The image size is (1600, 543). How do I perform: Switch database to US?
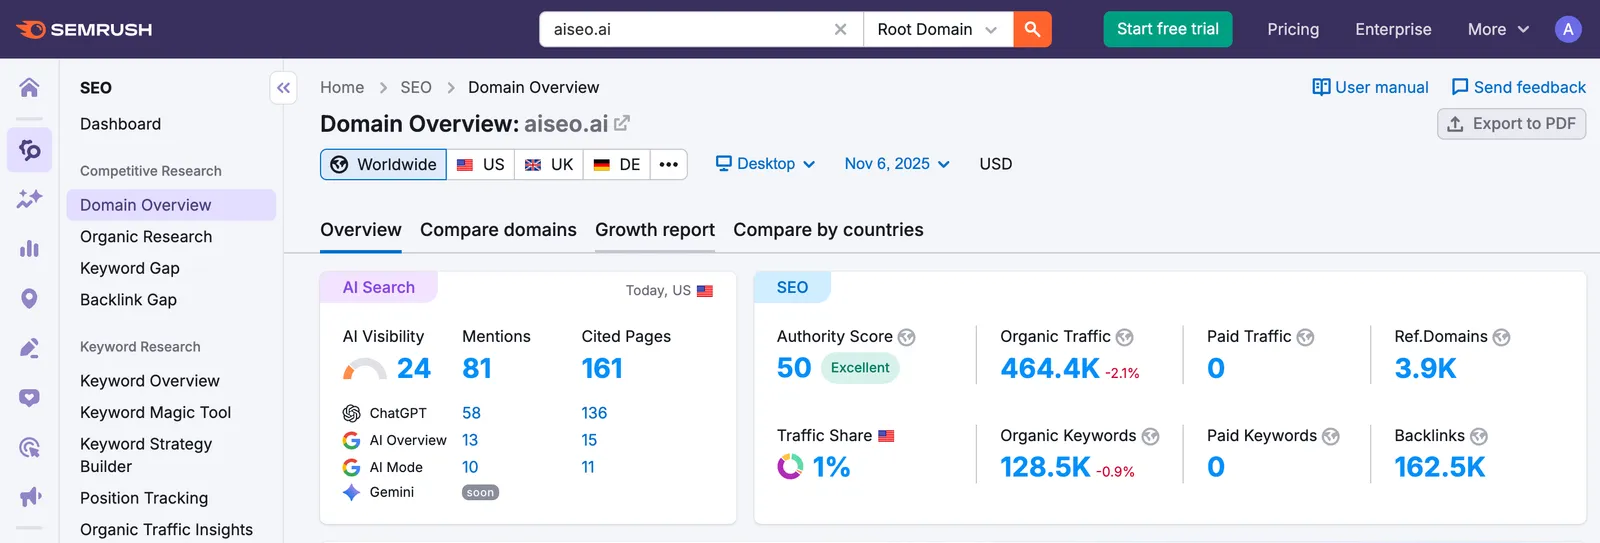481,164
